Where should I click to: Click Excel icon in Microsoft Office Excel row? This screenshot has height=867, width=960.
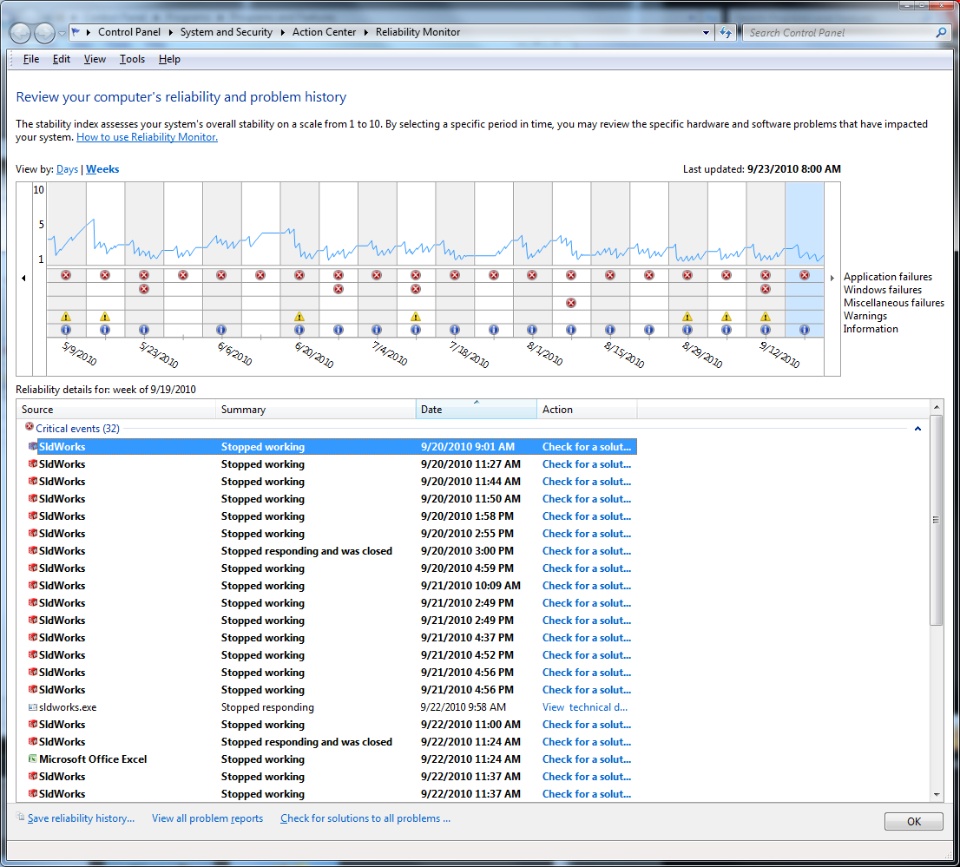click(x=32, y=759)
